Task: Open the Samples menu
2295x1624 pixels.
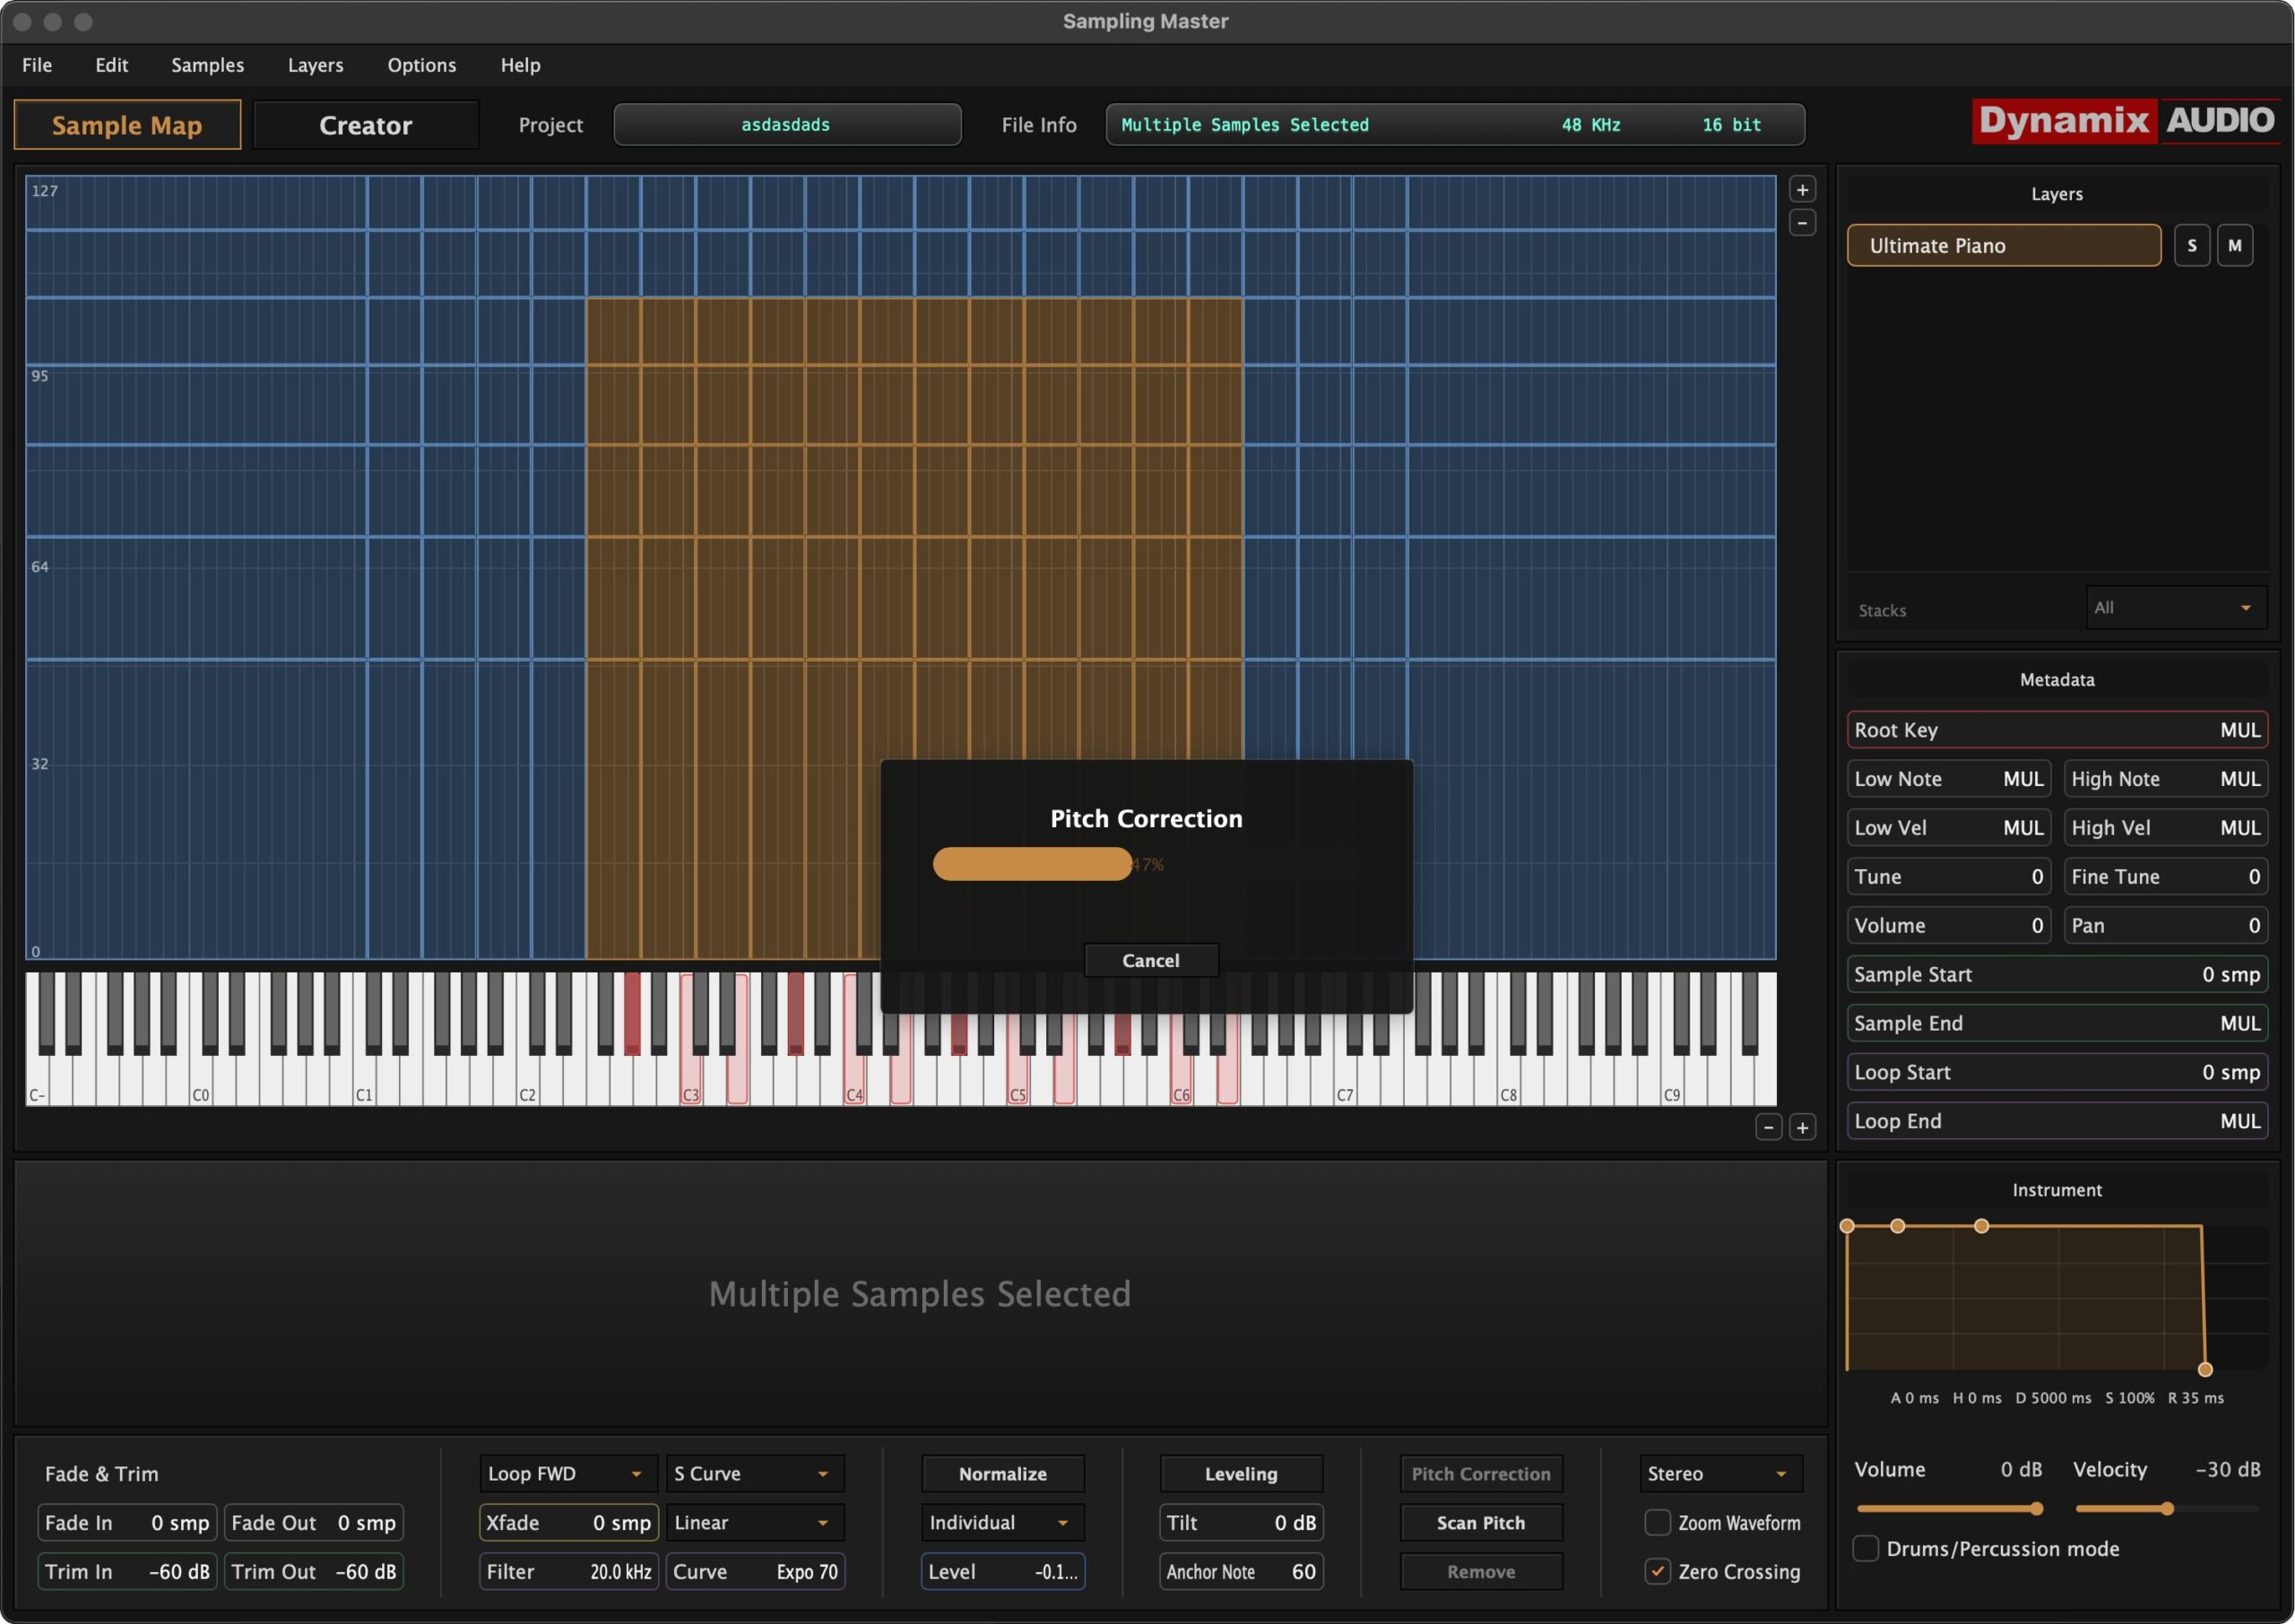Action: pos(207,65)
